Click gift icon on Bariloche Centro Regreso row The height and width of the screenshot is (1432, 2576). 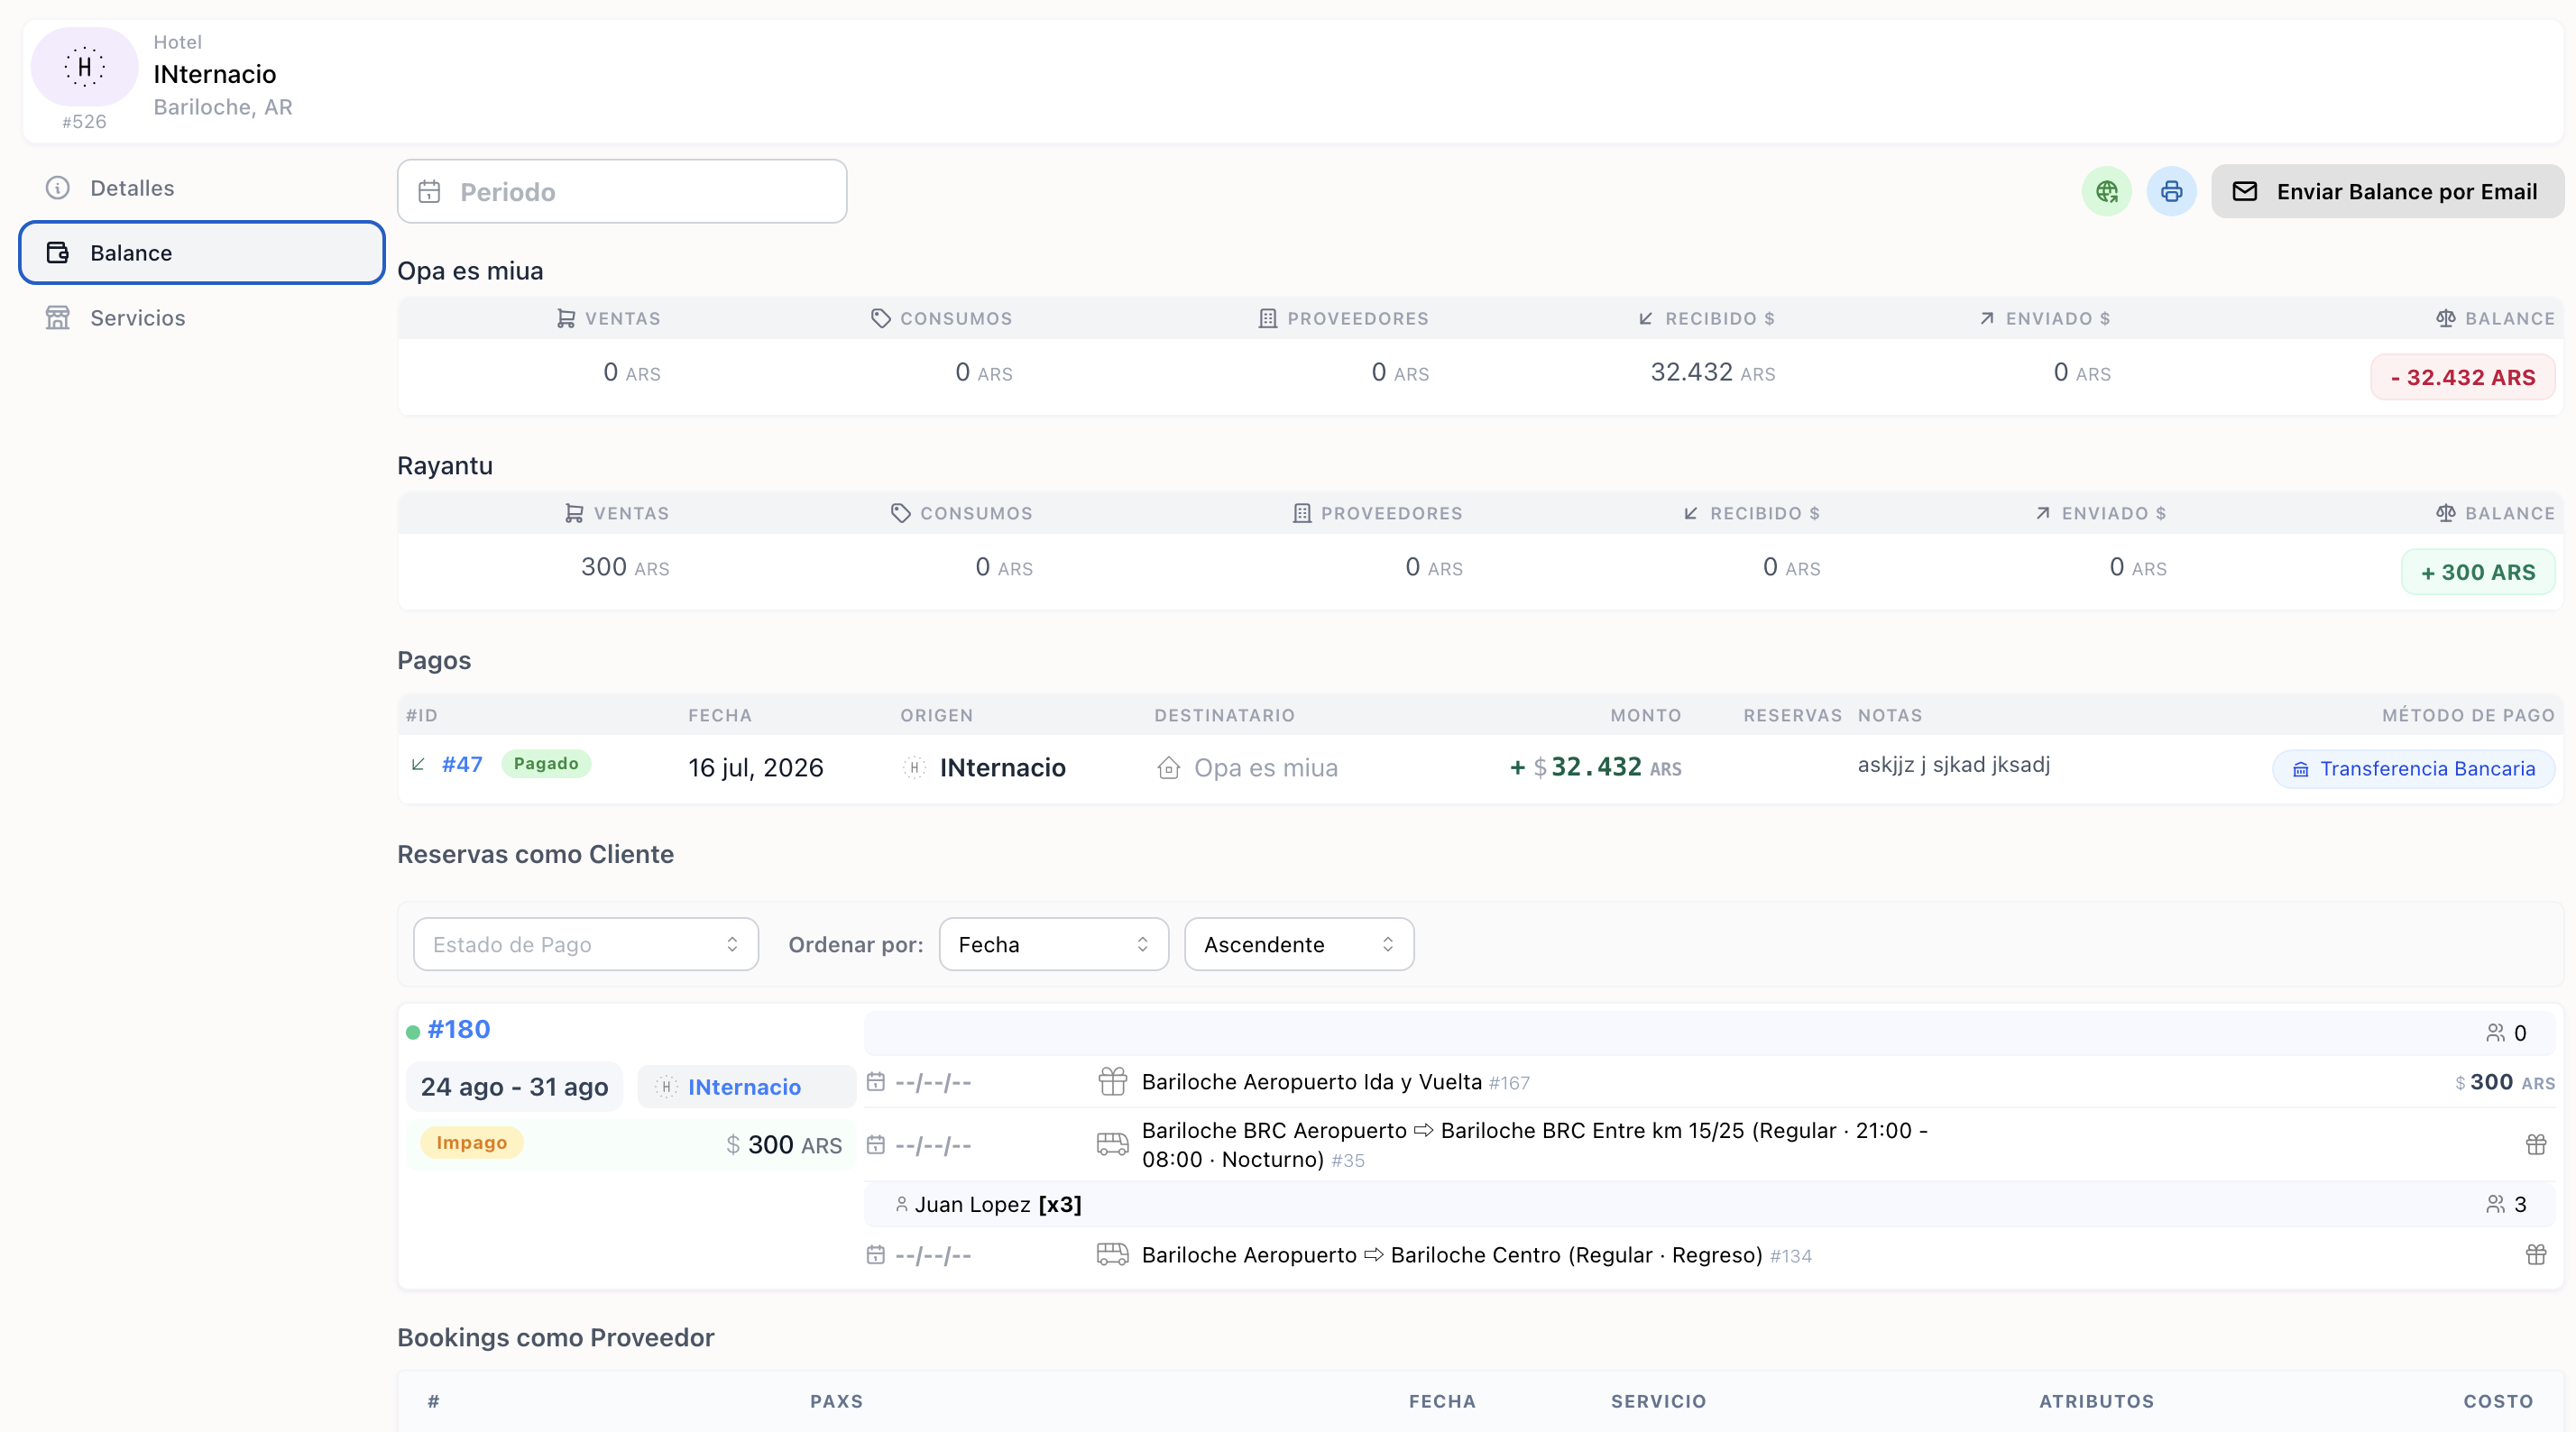coord(2535,1254)
